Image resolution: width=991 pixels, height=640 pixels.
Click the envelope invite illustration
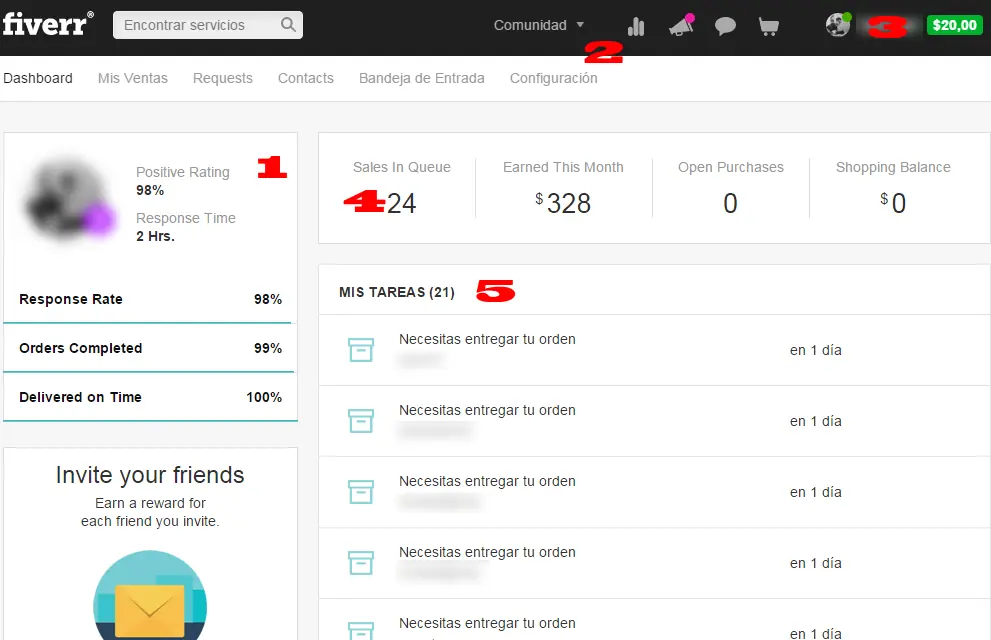[150, 597]
